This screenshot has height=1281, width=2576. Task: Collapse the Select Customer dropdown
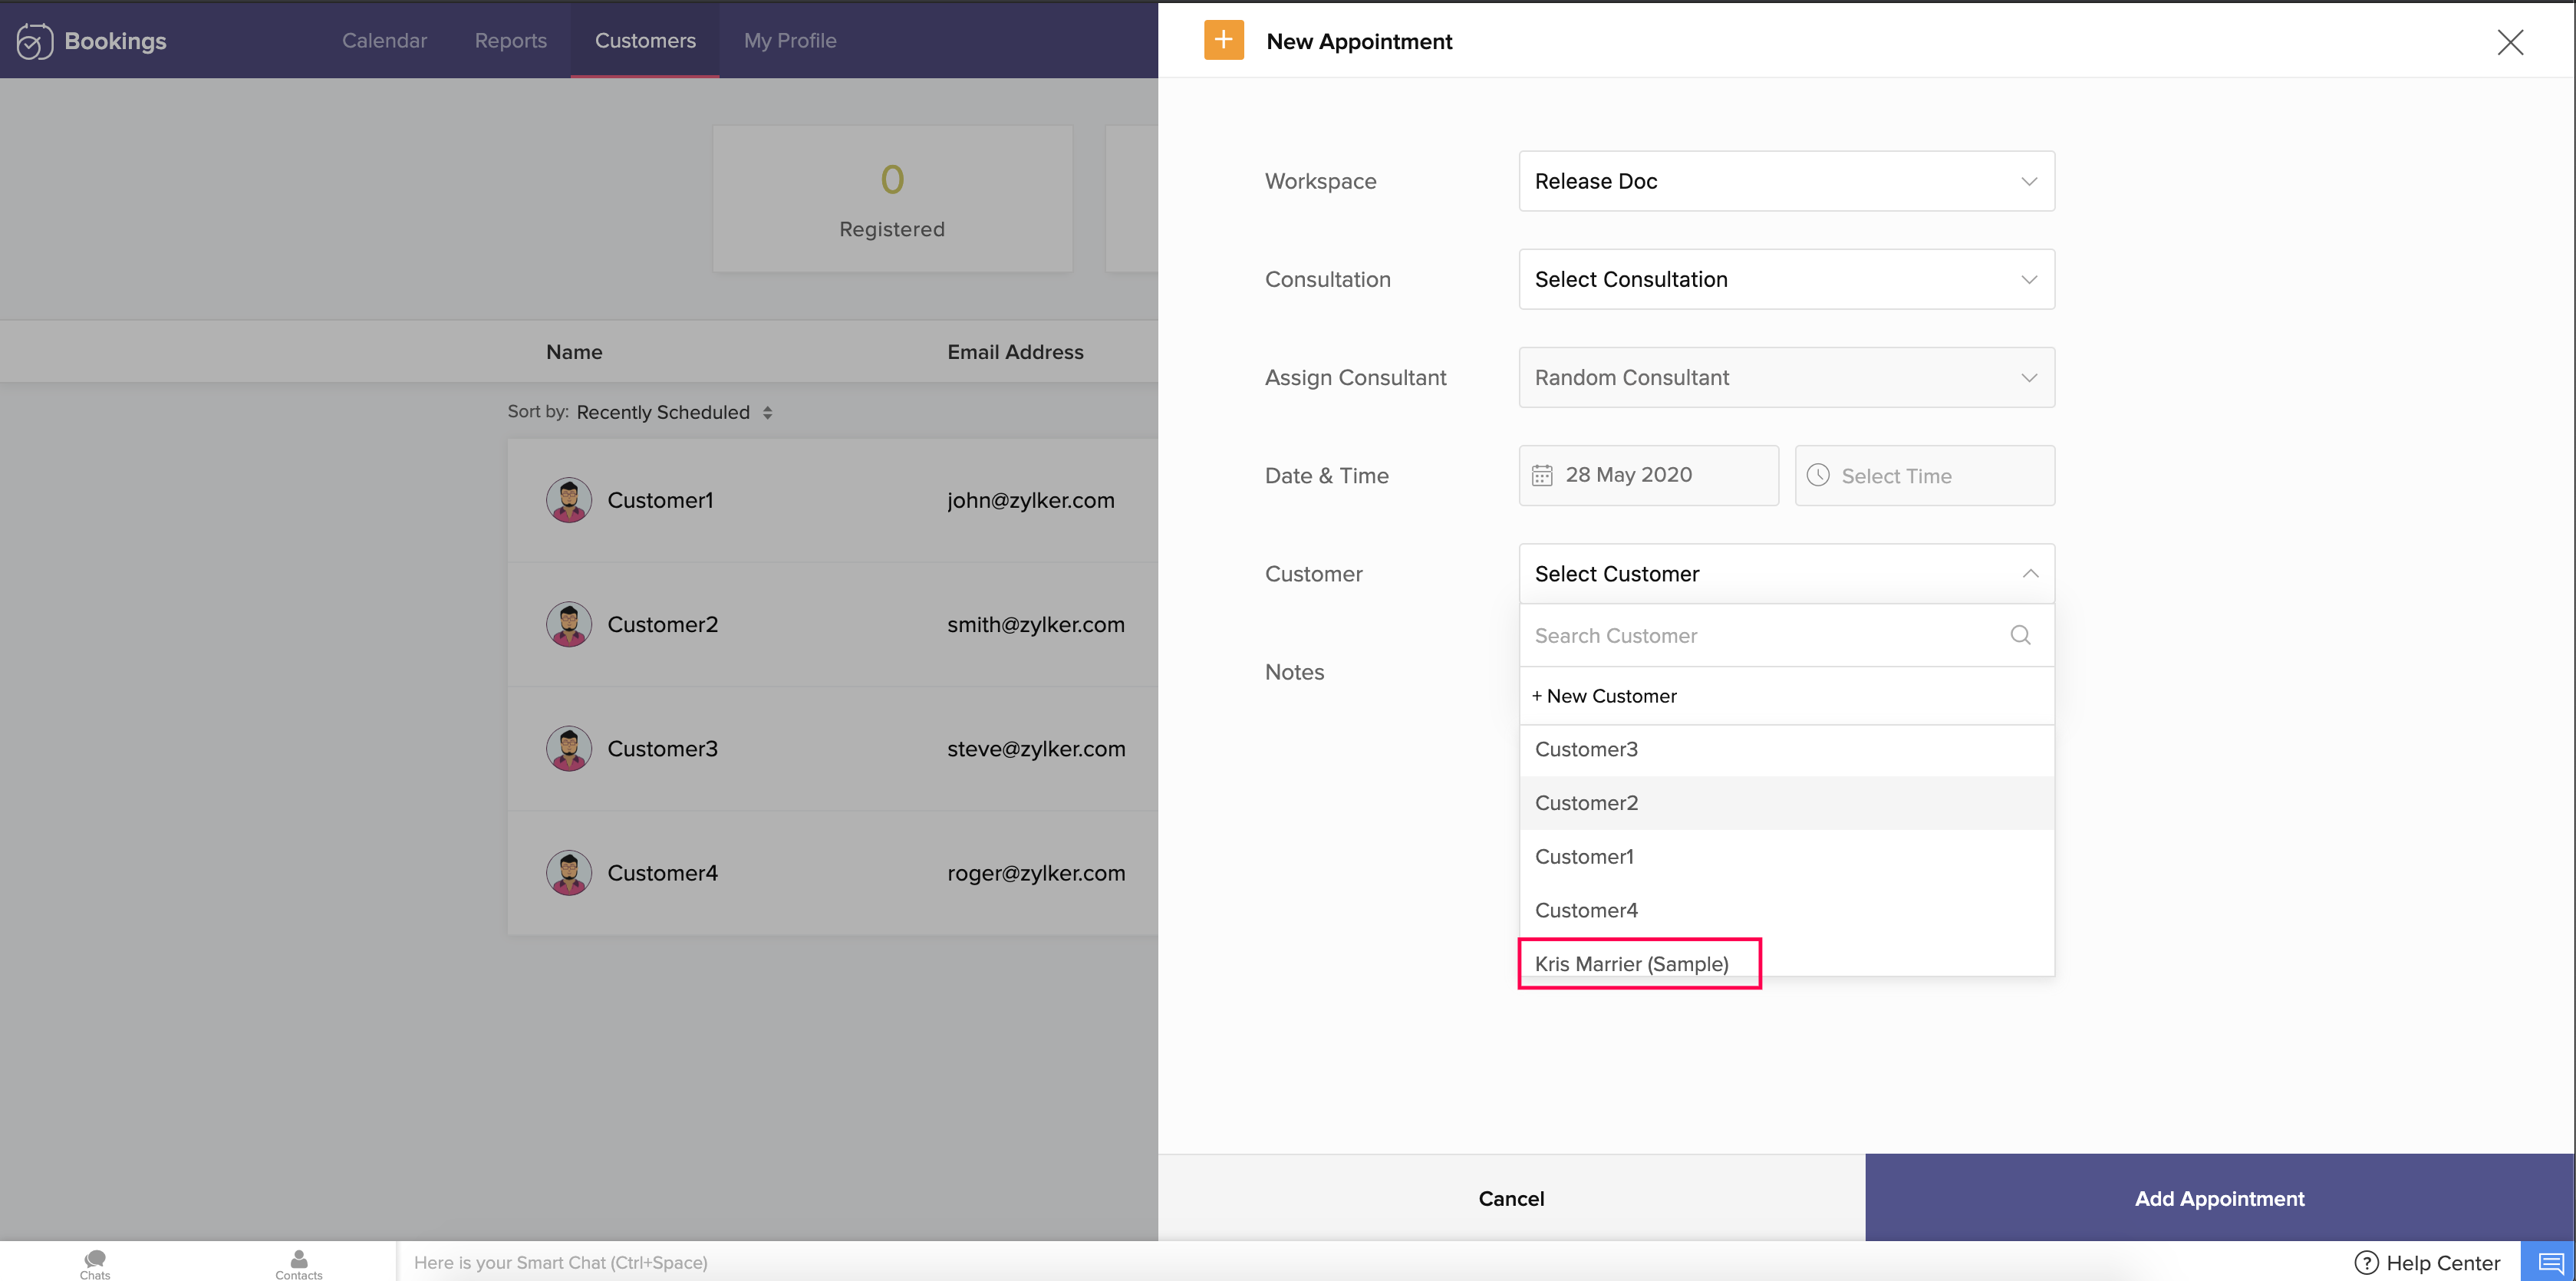2029,574
